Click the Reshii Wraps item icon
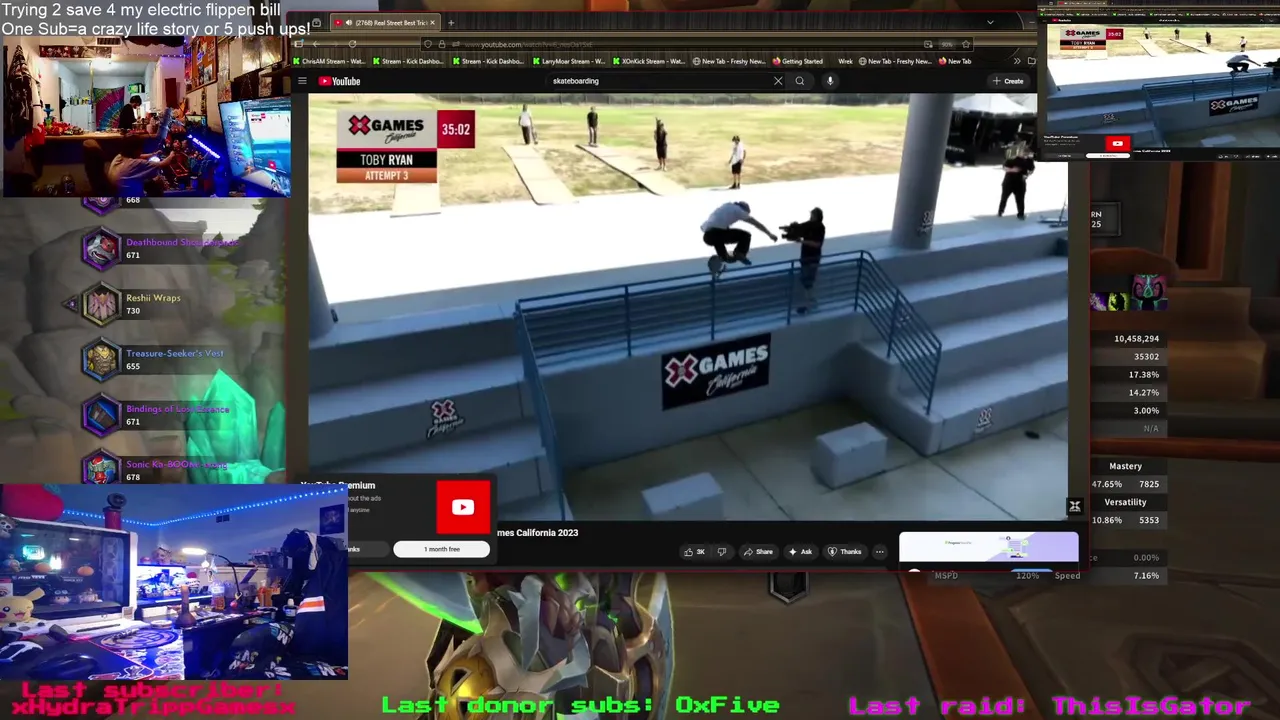Image resolution: width=1280 pixels, height=720 pixels. (101, 304)
